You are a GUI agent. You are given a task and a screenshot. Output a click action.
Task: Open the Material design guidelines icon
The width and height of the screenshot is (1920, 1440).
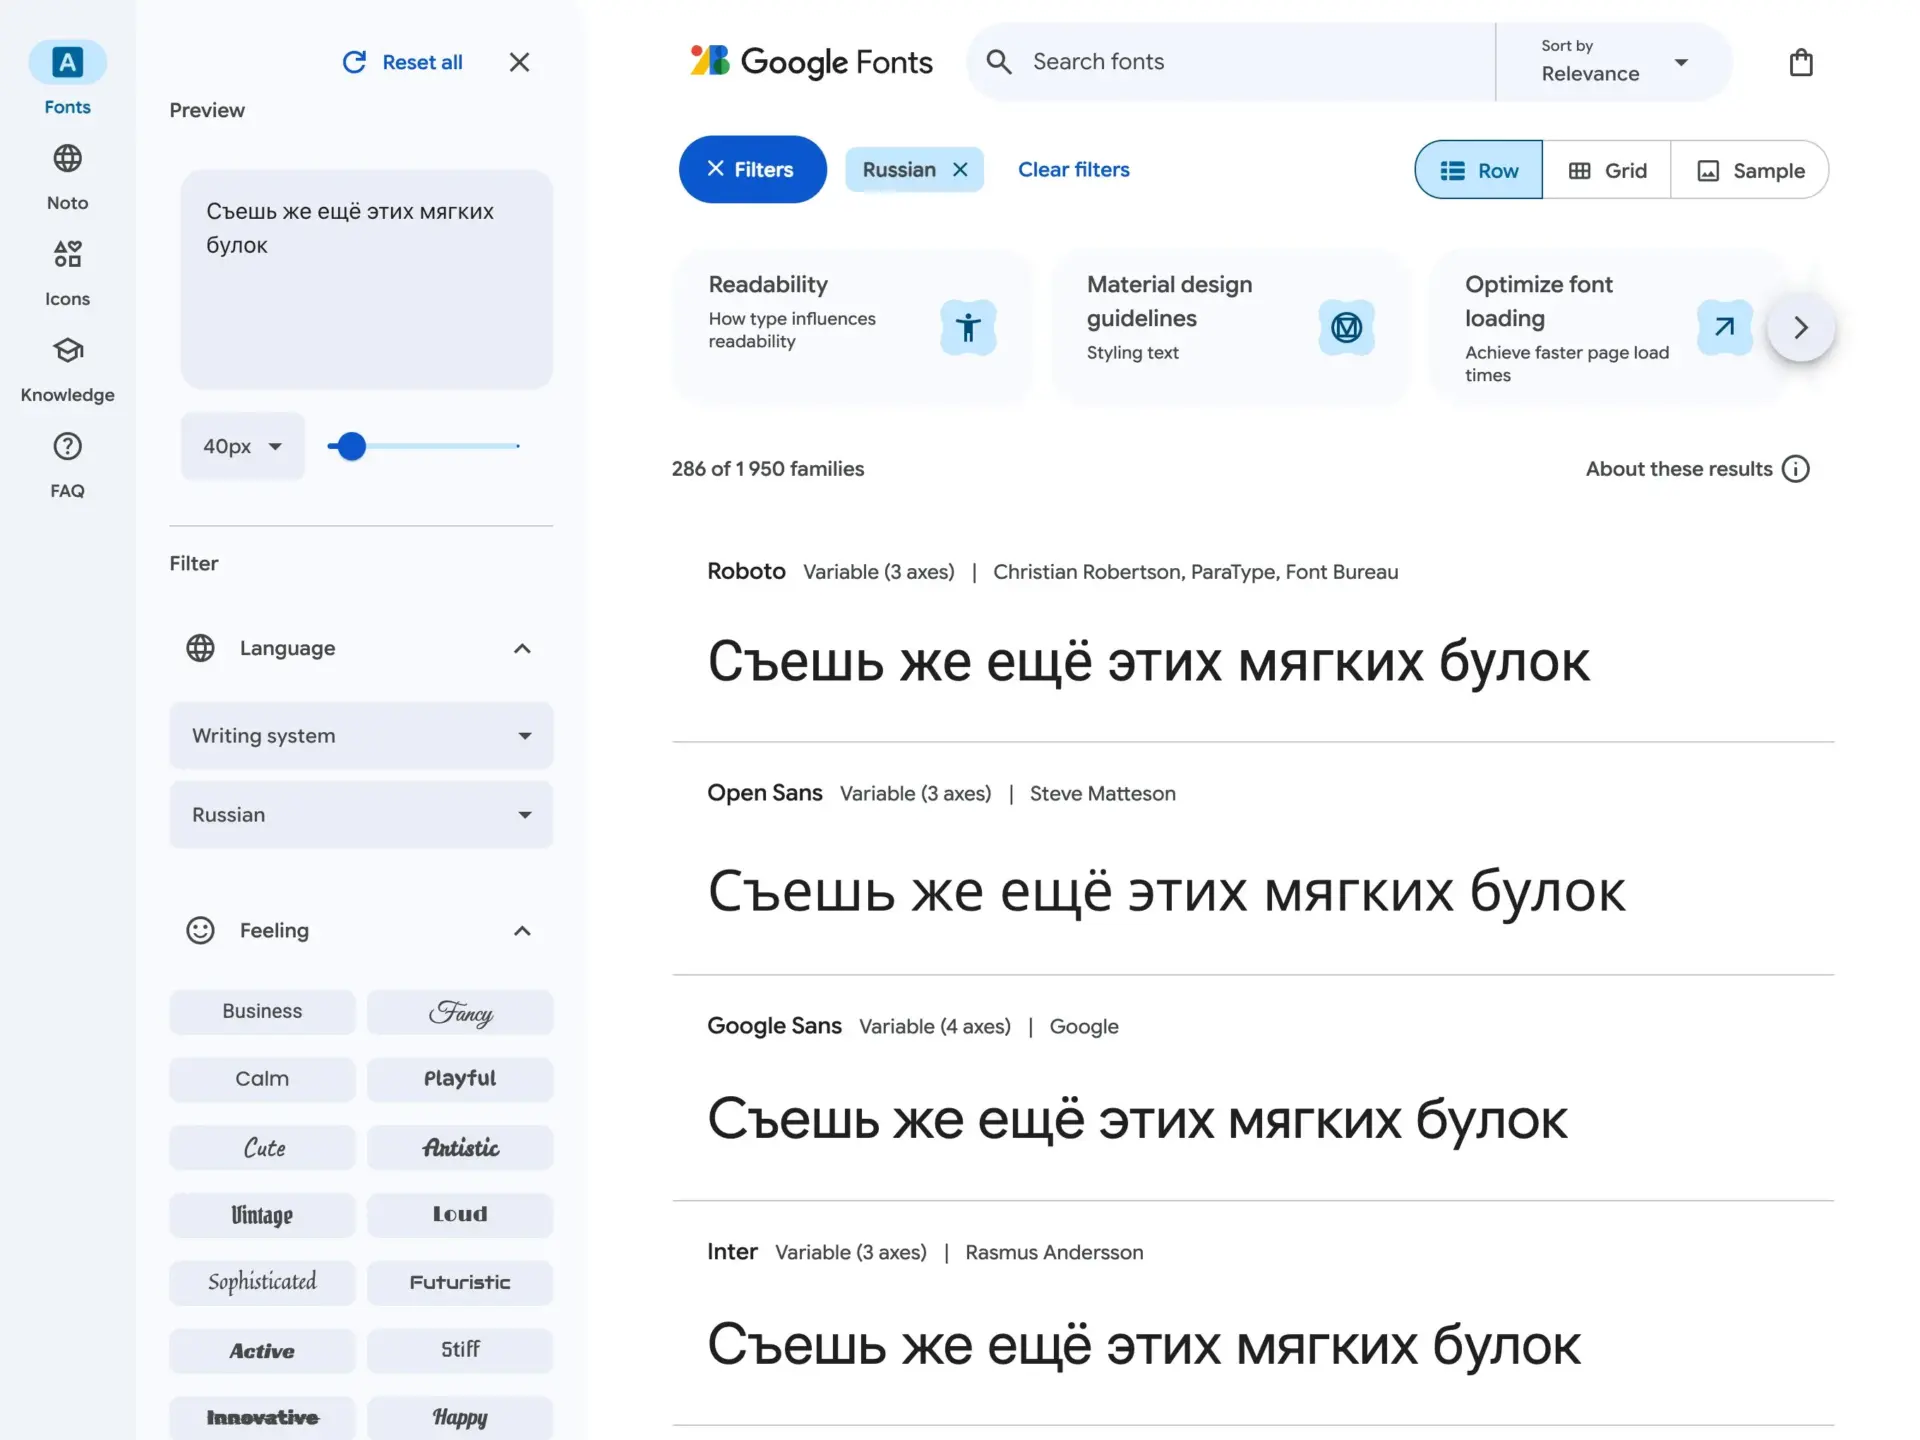1346,327
